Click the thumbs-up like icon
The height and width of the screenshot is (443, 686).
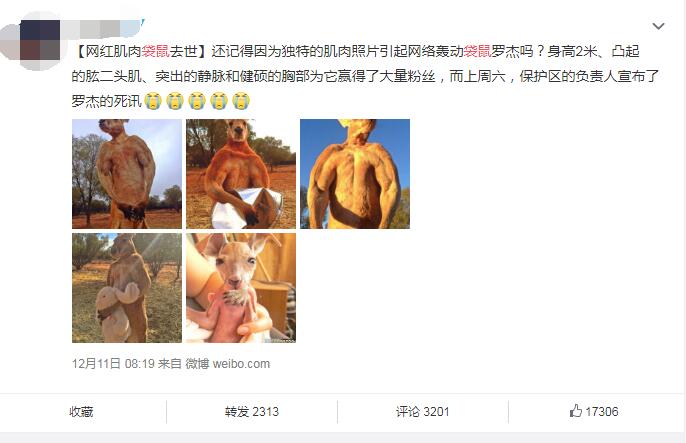pyautogui.click(x=576, y=411)
